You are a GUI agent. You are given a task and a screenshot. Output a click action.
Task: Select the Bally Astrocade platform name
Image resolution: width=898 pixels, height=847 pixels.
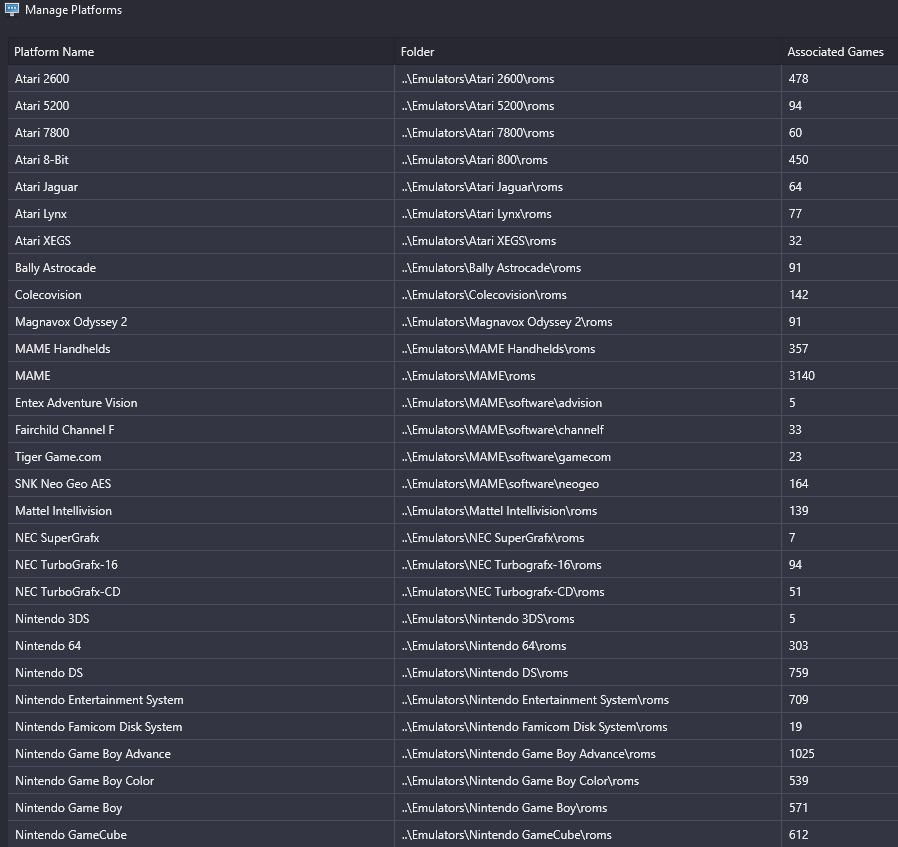56,267
